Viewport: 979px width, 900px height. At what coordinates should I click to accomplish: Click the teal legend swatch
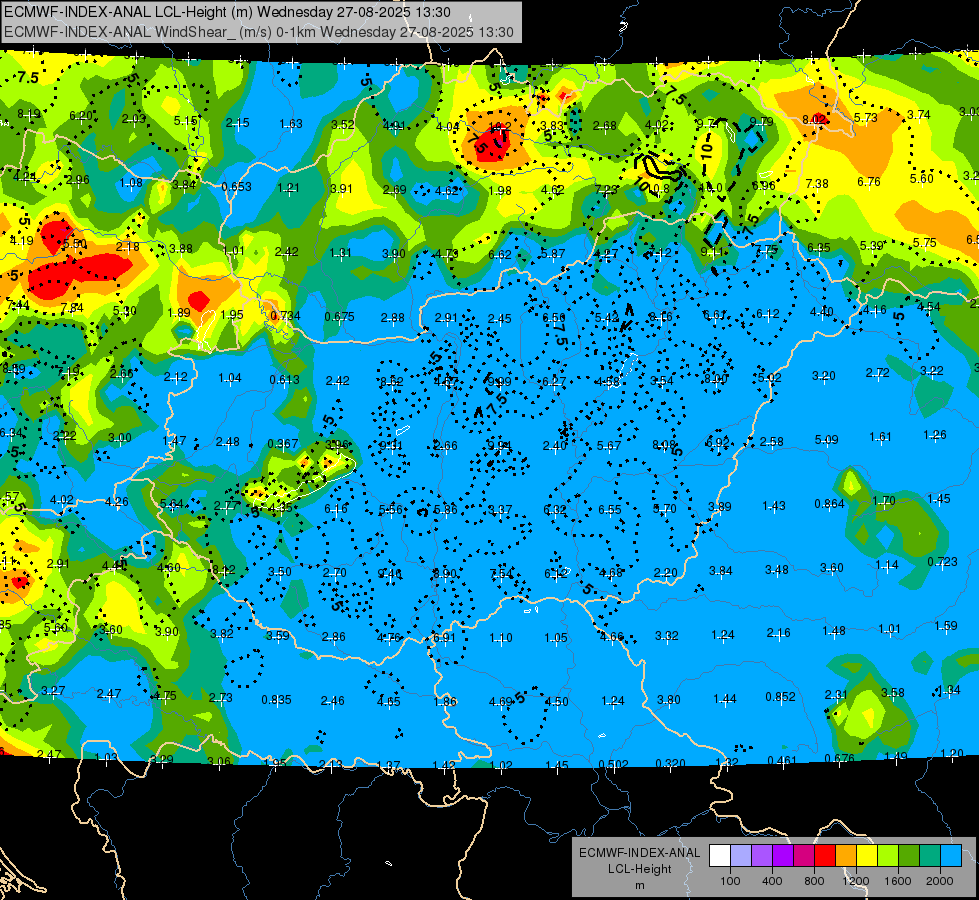(x=930, y=856)
